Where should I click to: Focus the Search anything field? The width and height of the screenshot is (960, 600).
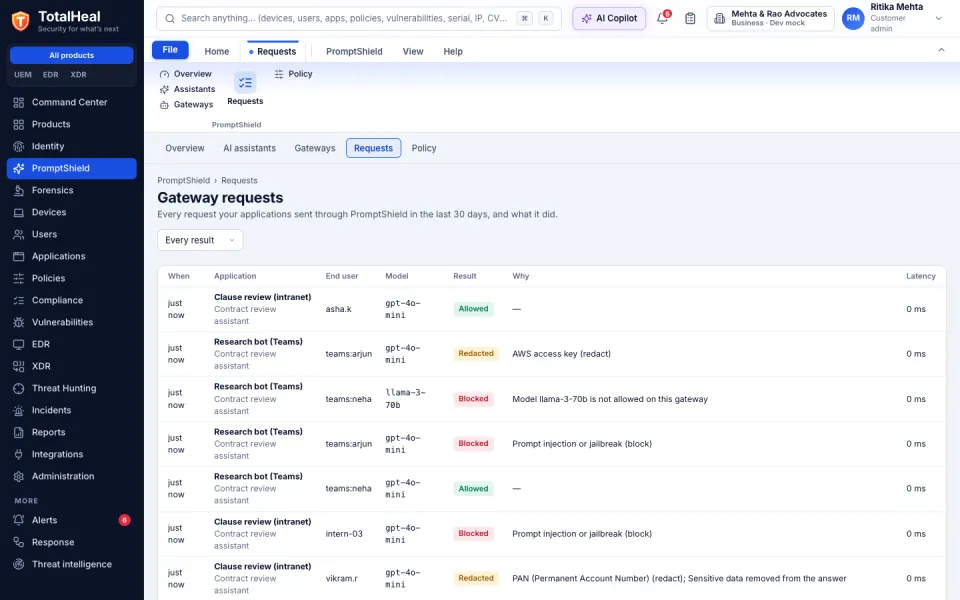click(x=359, y=18)
